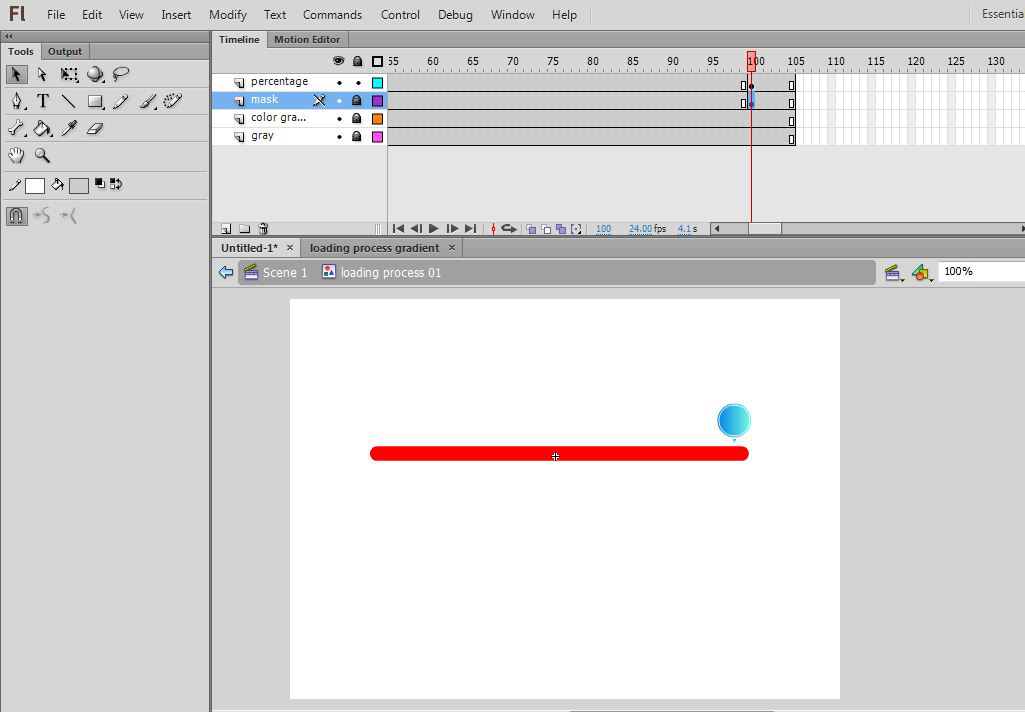Image resolution: width=1025 pixels, height=712 pixels.
Task: Toggle Edit Multiple Frames
Action: (x=561, y=229)
